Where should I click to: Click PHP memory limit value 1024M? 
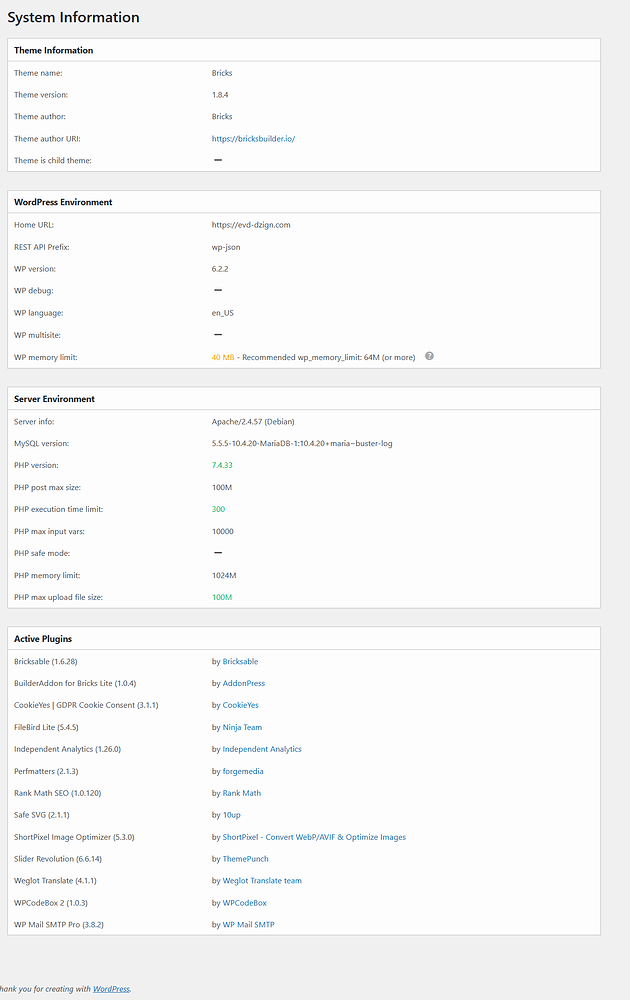pyautogui.click(x=224, y=575)
